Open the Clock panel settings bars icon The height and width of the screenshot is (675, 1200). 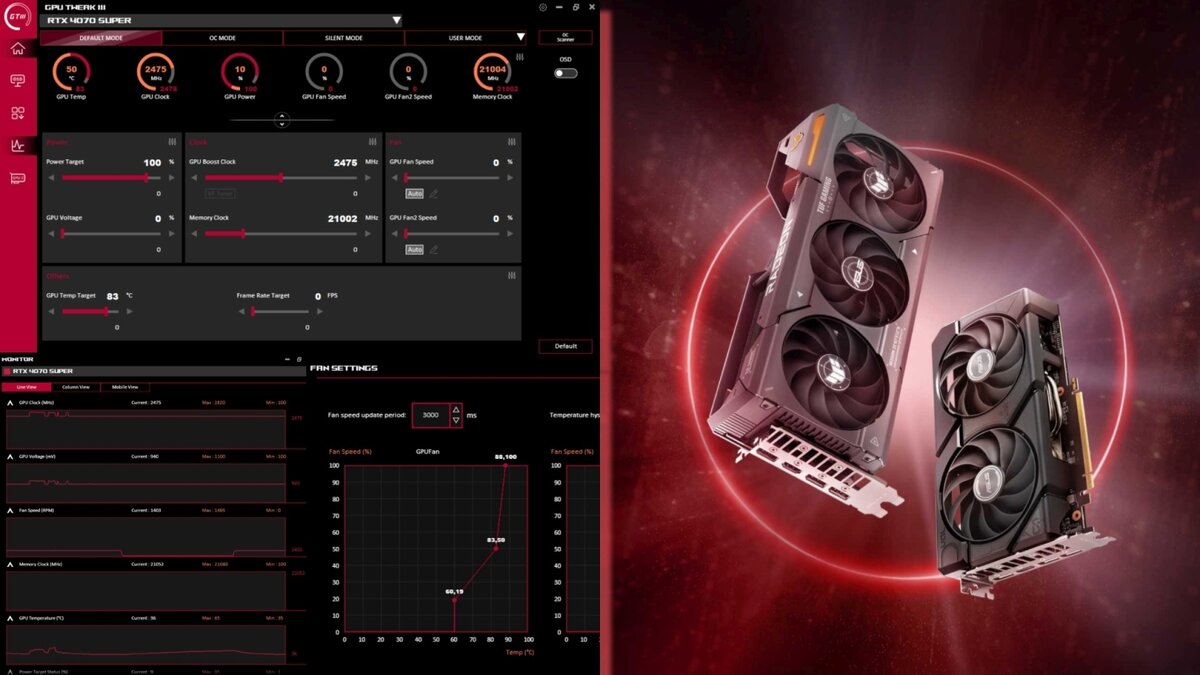372,142
